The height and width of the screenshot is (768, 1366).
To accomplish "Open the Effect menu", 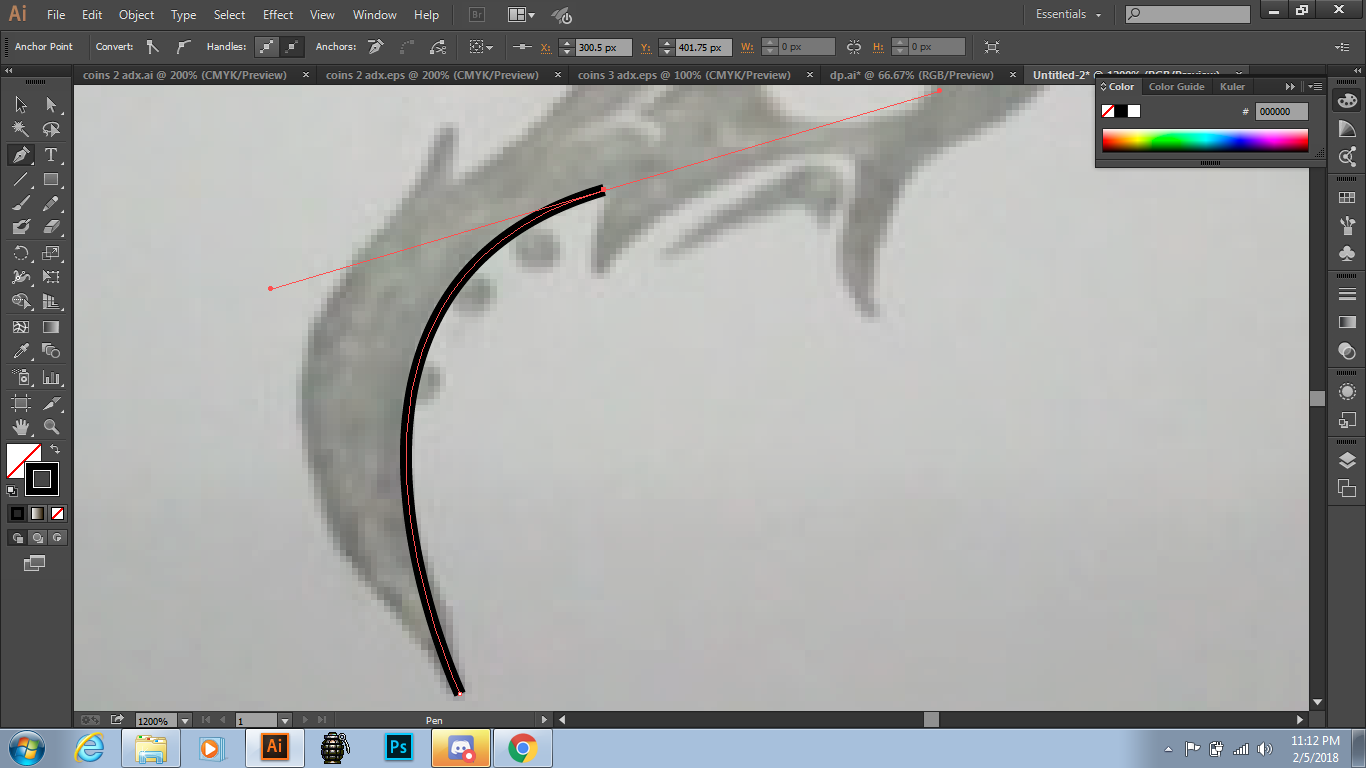I will point(278,15).
